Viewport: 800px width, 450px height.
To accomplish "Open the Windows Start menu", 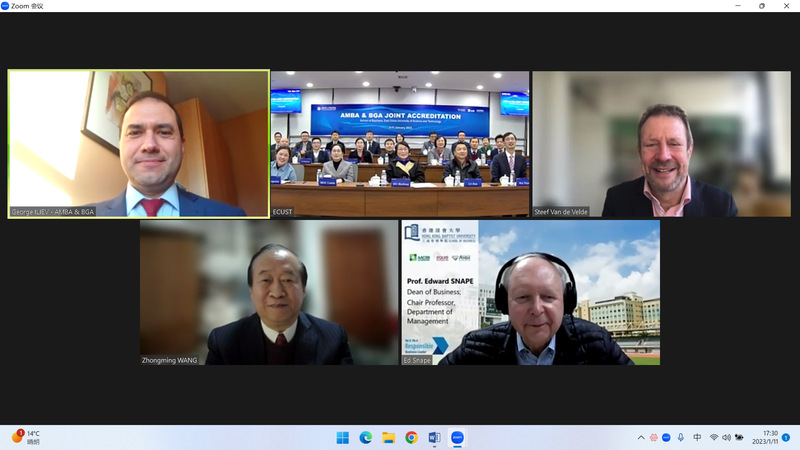I will click(x=342, y=438).
